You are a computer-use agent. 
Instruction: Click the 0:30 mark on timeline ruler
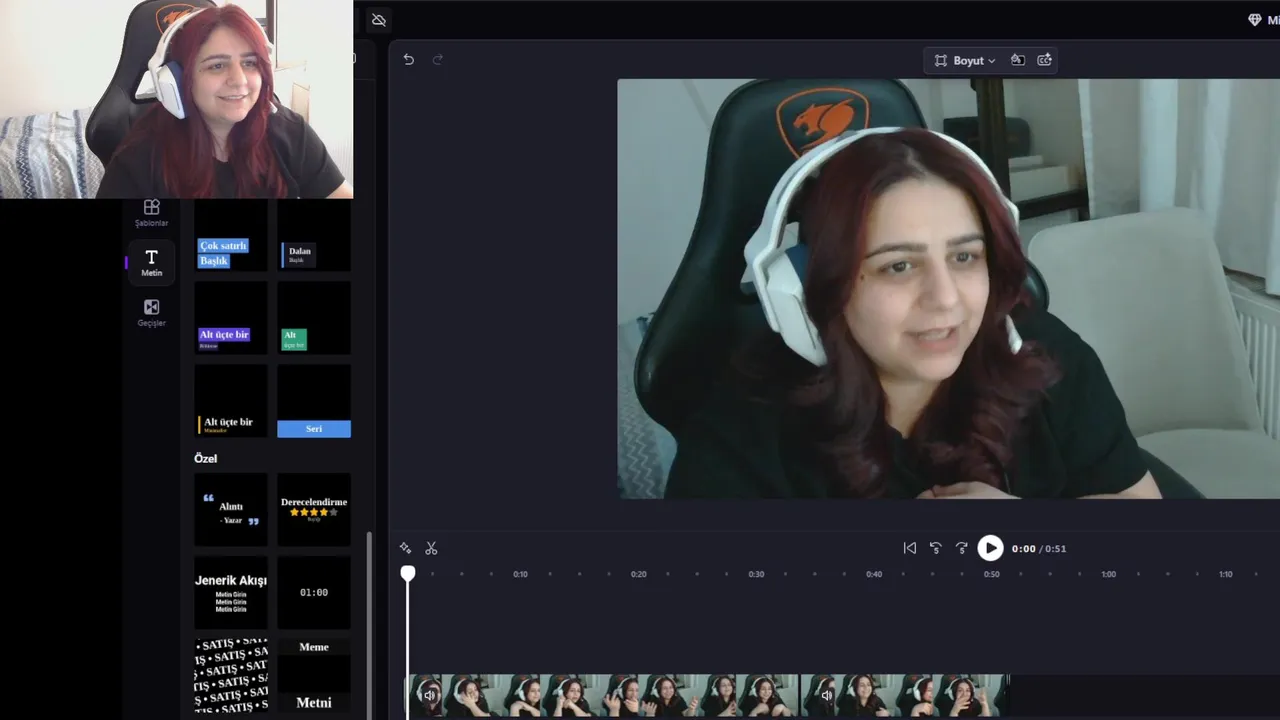(x=756, y=574)
